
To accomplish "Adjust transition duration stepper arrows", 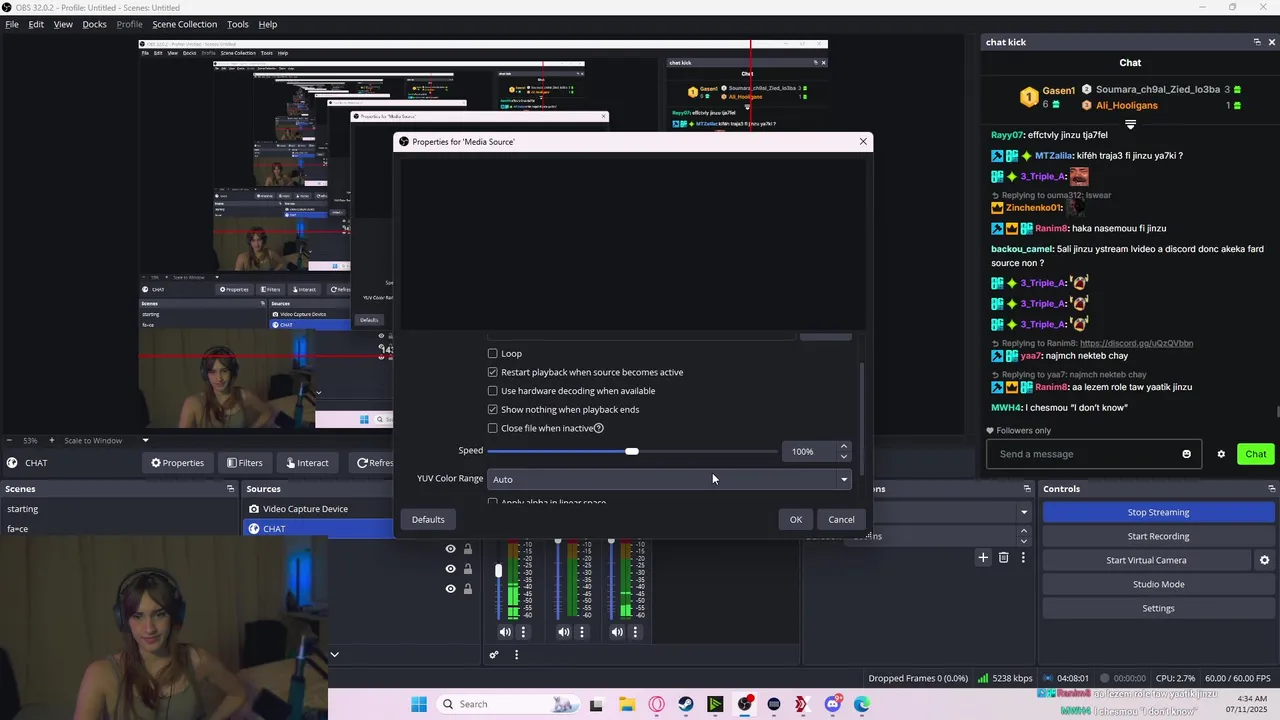I will (x=1023, y=536).
